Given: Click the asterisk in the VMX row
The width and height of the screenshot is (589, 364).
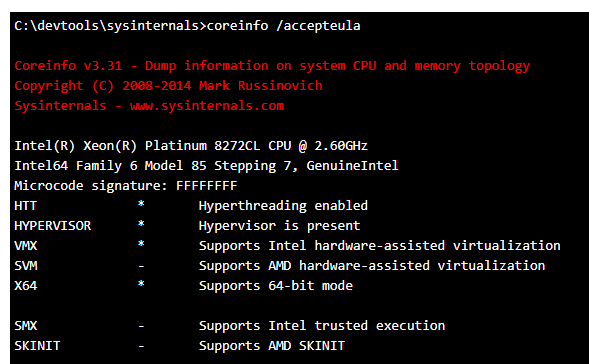Looking at the screenshot, I should coord(141,244).
